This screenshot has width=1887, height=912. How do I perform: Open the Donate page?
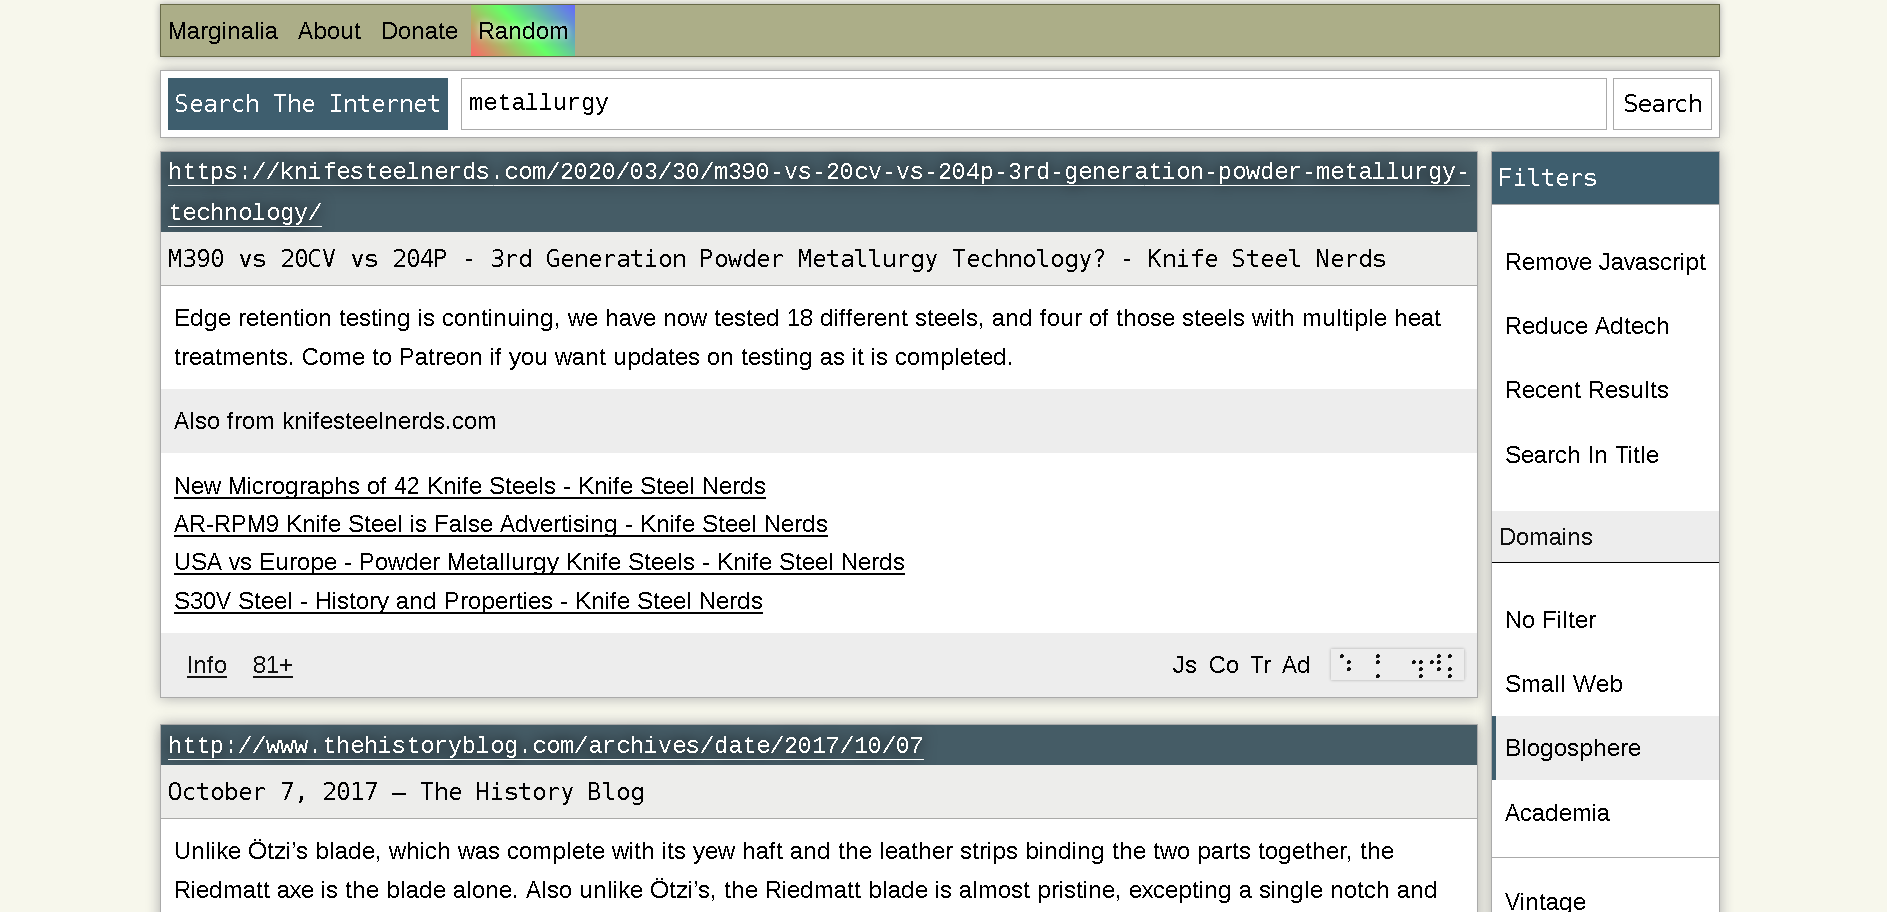[x=418, y=31]
